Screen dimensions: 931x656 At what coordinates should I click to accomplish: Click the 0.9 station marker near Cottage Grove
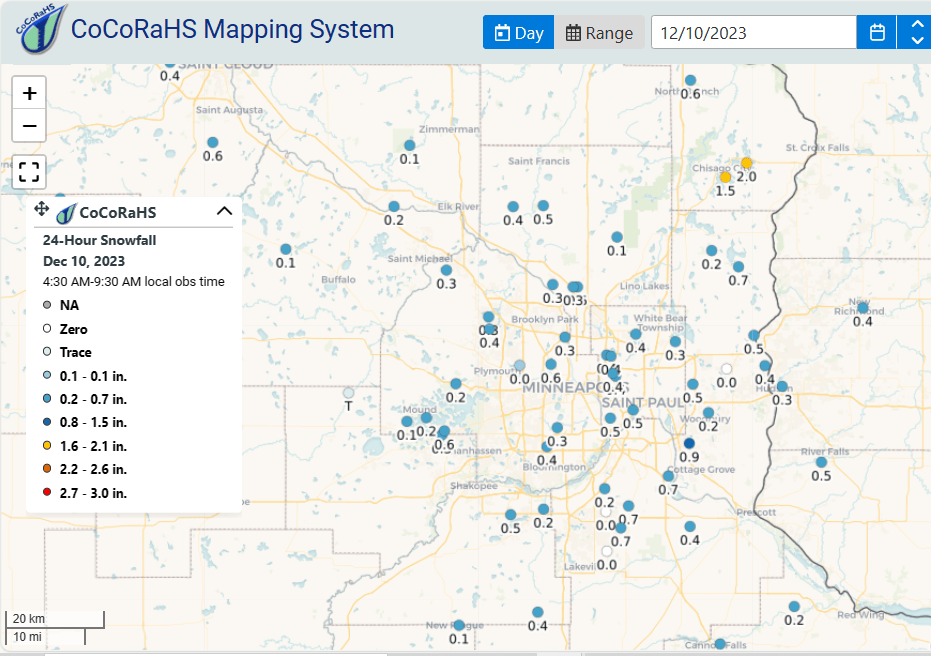point(688,443)
